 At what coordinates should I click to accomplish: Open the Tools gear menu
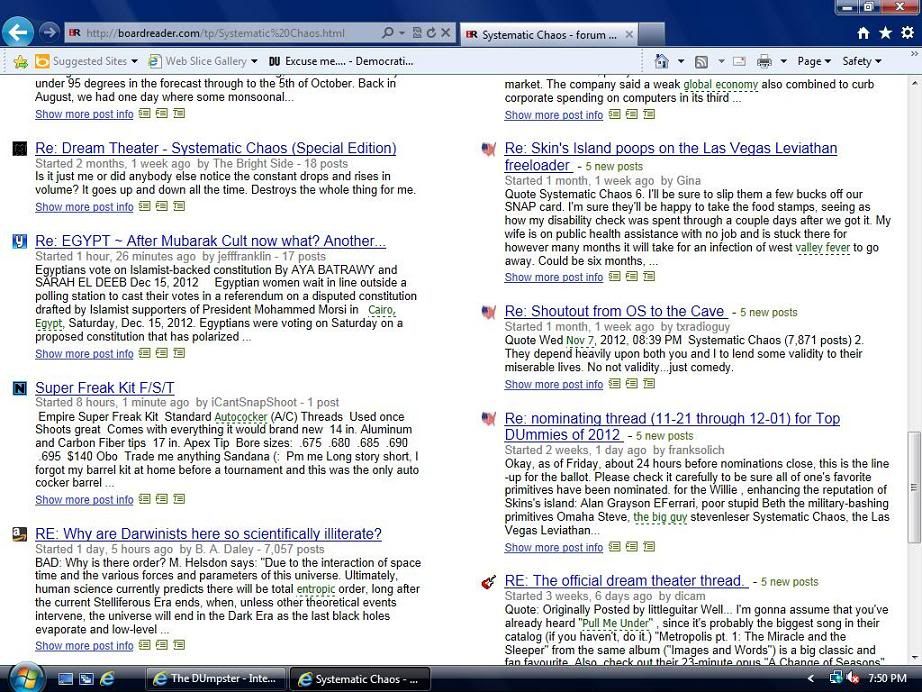pyautogui.click(x=908, y=33)
